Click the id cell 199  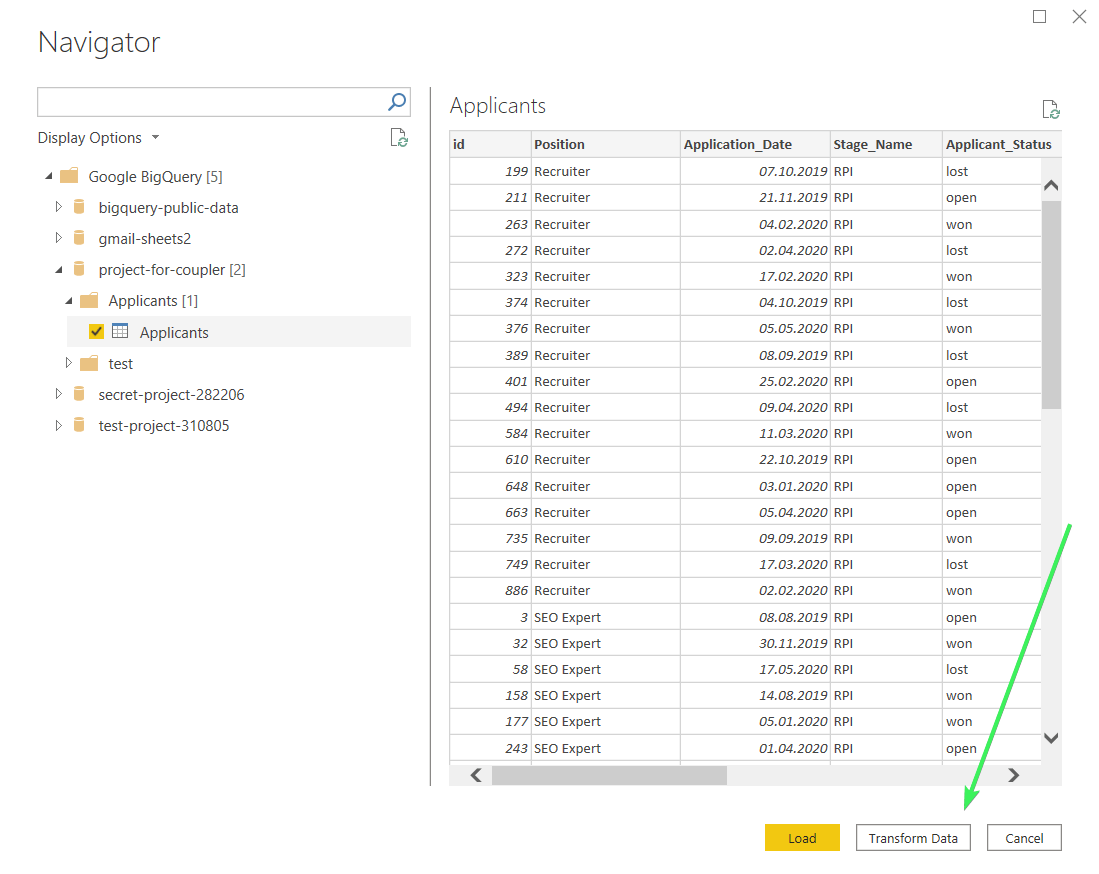(x=491, y=171)
